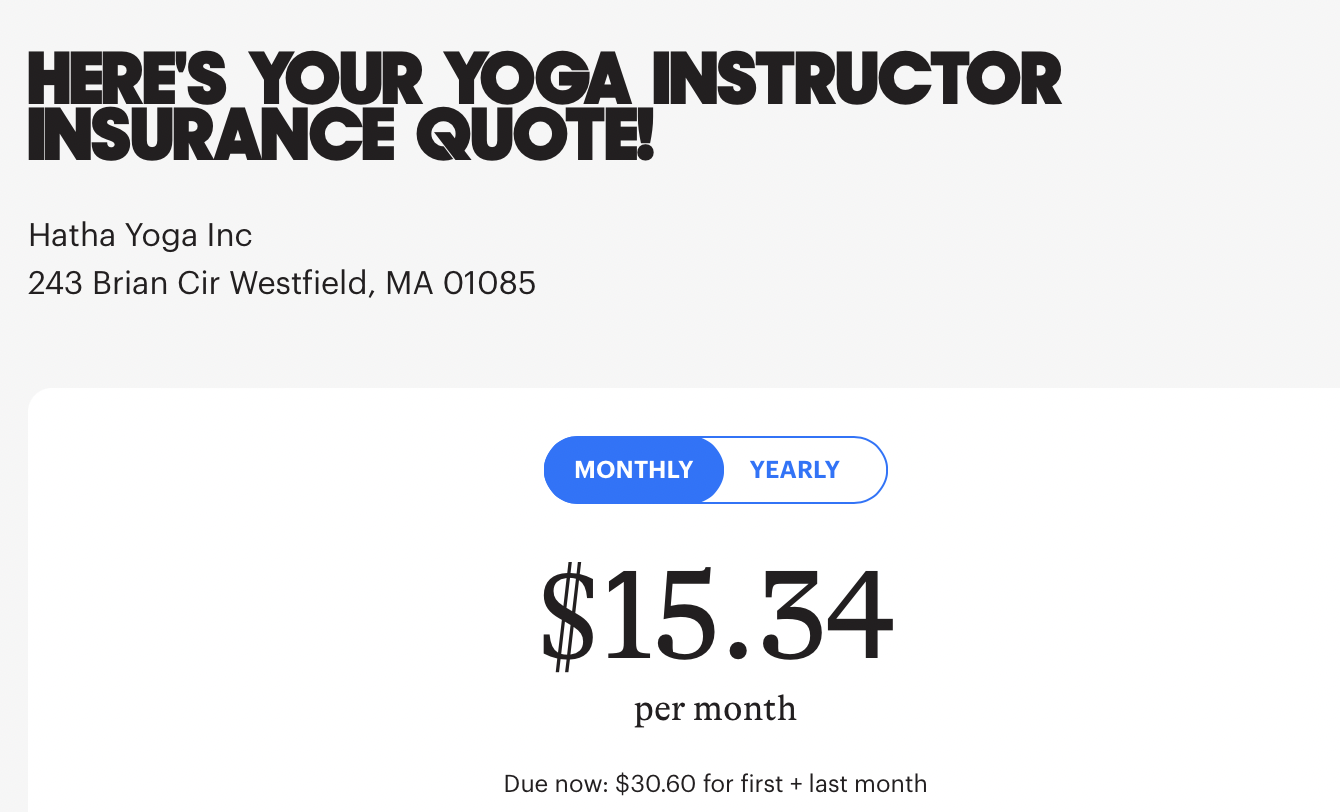Click the word 'Westfield,' in the address

(x=303, y=284)
